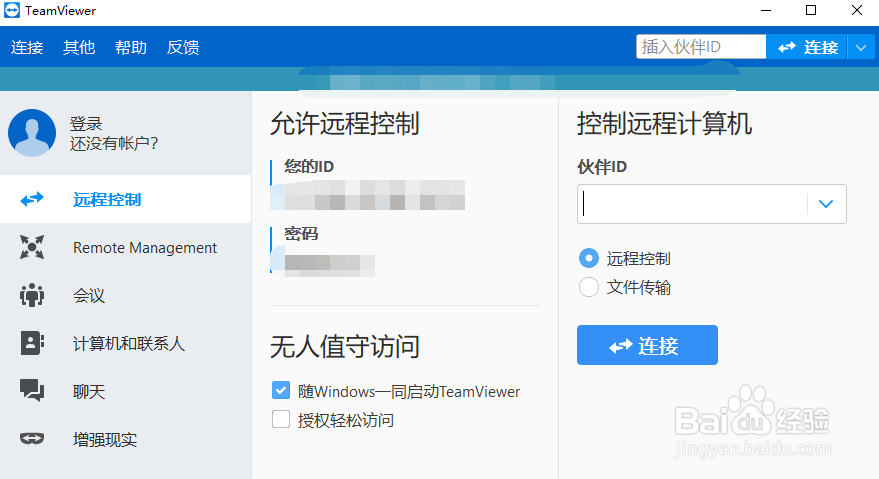Select the 远程控制 radio button
Screen dimensions: 879x479
(589, 258)
